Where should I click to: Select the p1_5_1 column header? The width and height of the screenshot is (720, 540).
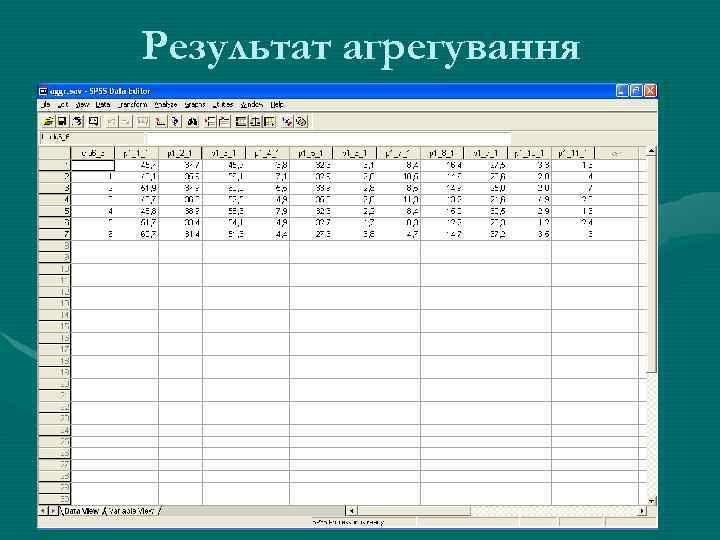(x=311, y=153)
